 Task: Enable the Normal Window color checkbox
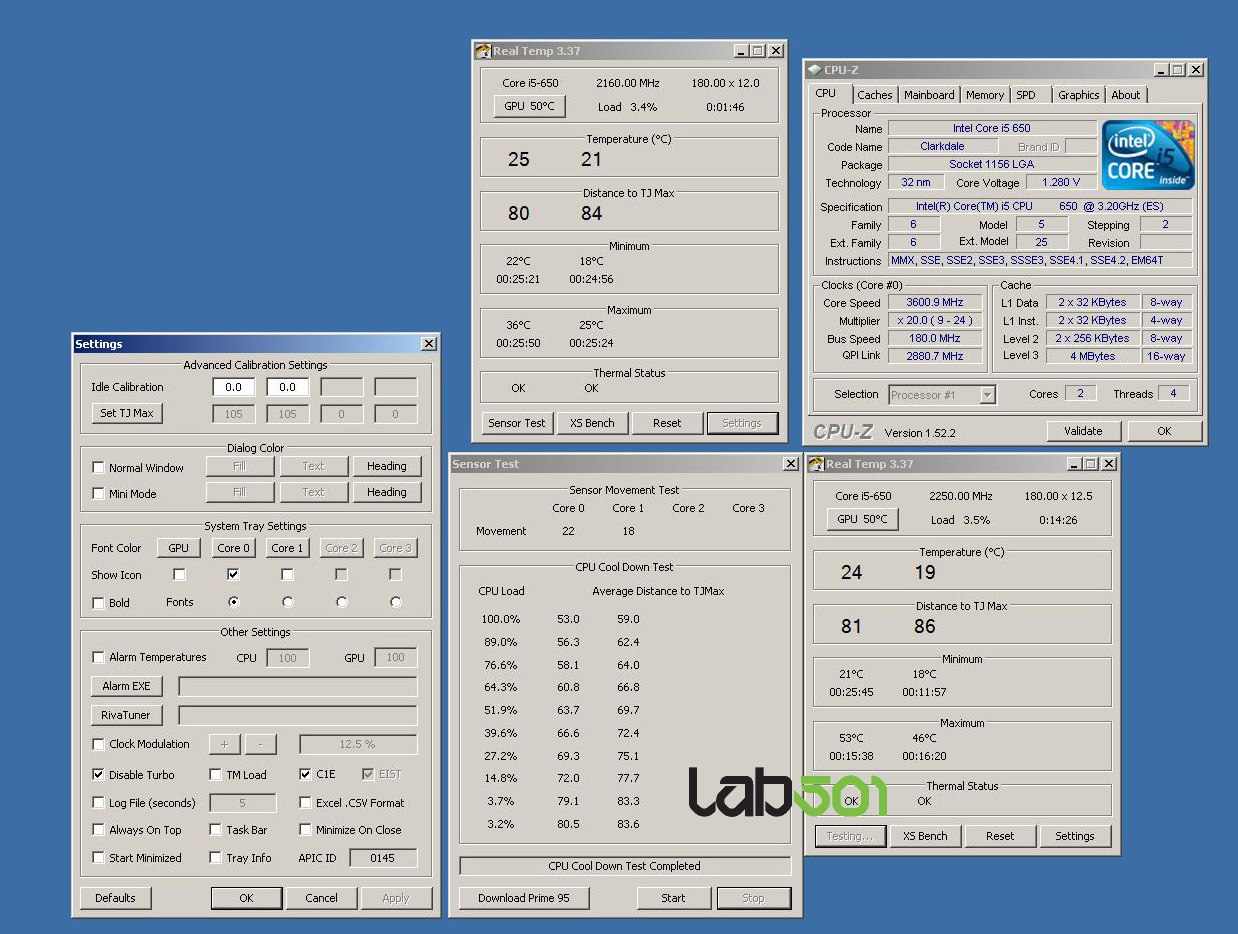[x=98, y=467]
